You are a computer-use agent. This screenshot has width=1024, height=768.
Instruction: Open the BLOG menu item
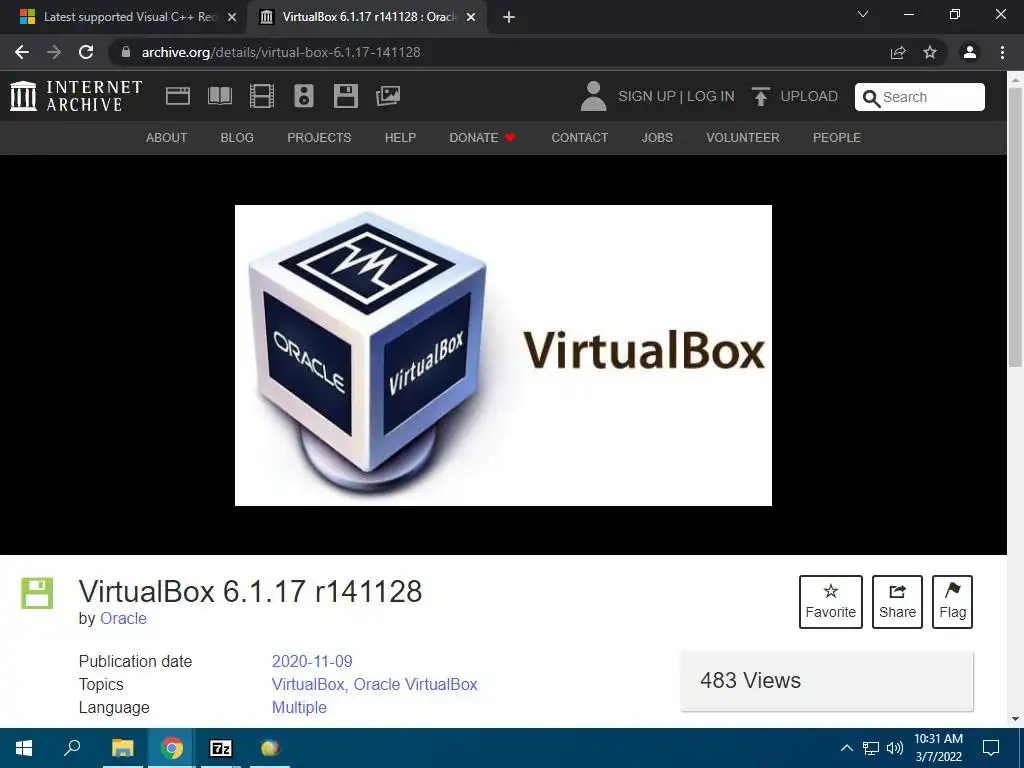tap(237, 138)
